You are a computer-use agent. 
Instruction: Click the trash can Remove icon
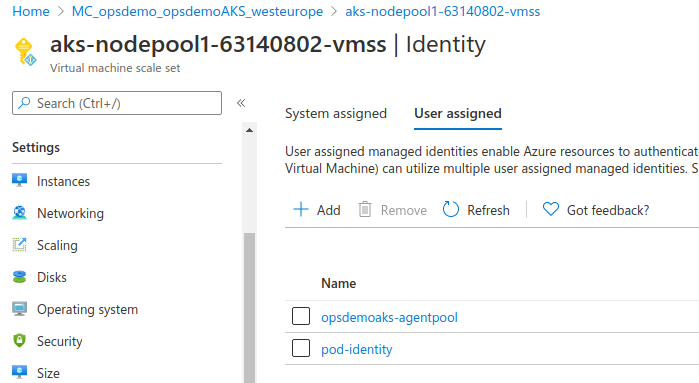[365, 209]
